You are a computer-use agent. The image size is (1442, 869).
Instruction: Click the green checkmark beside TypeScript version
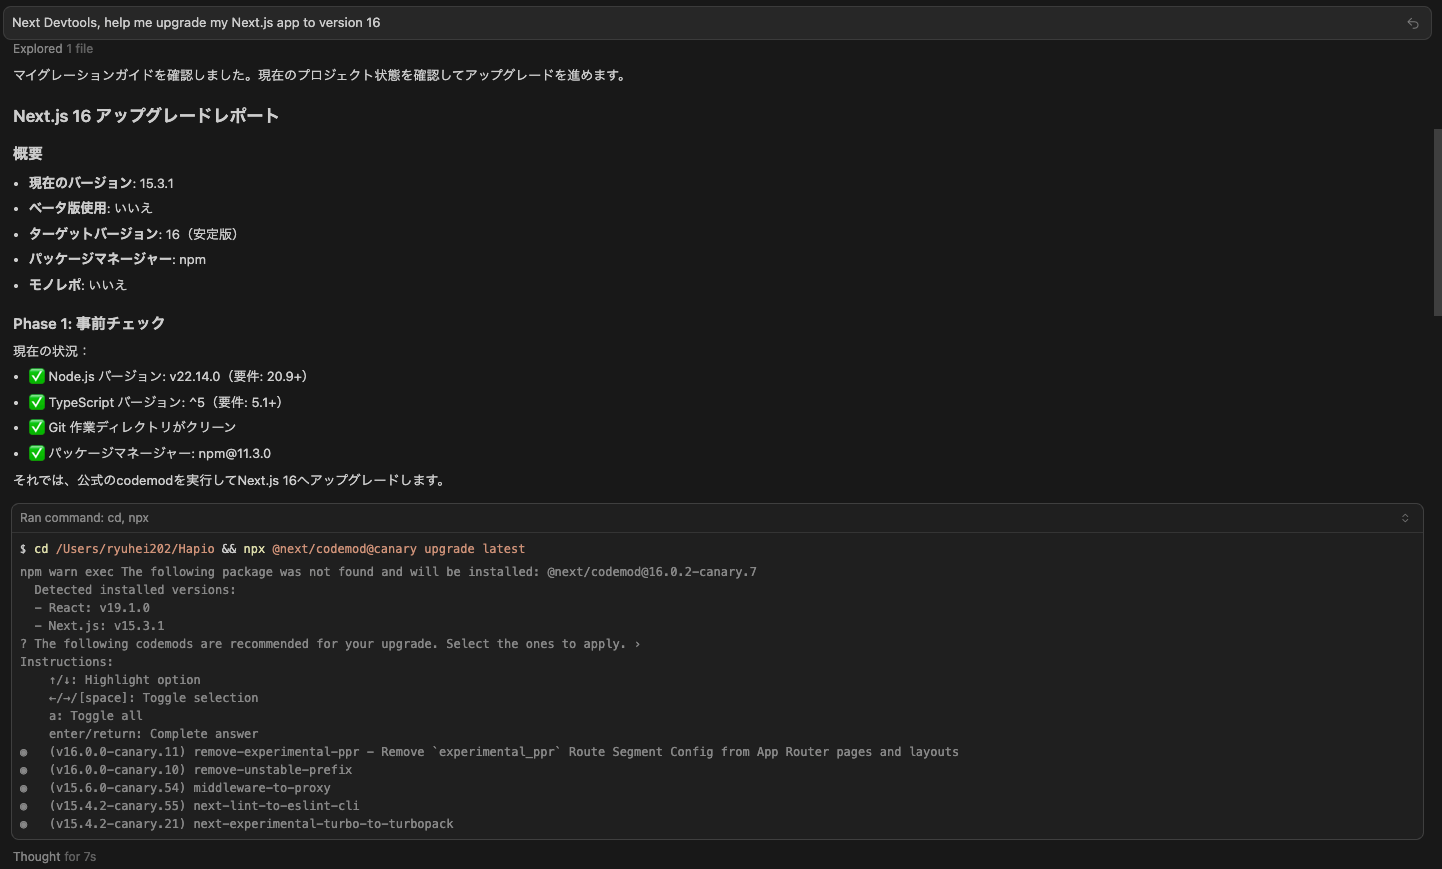pyautogui.click(x=37, y=402)
